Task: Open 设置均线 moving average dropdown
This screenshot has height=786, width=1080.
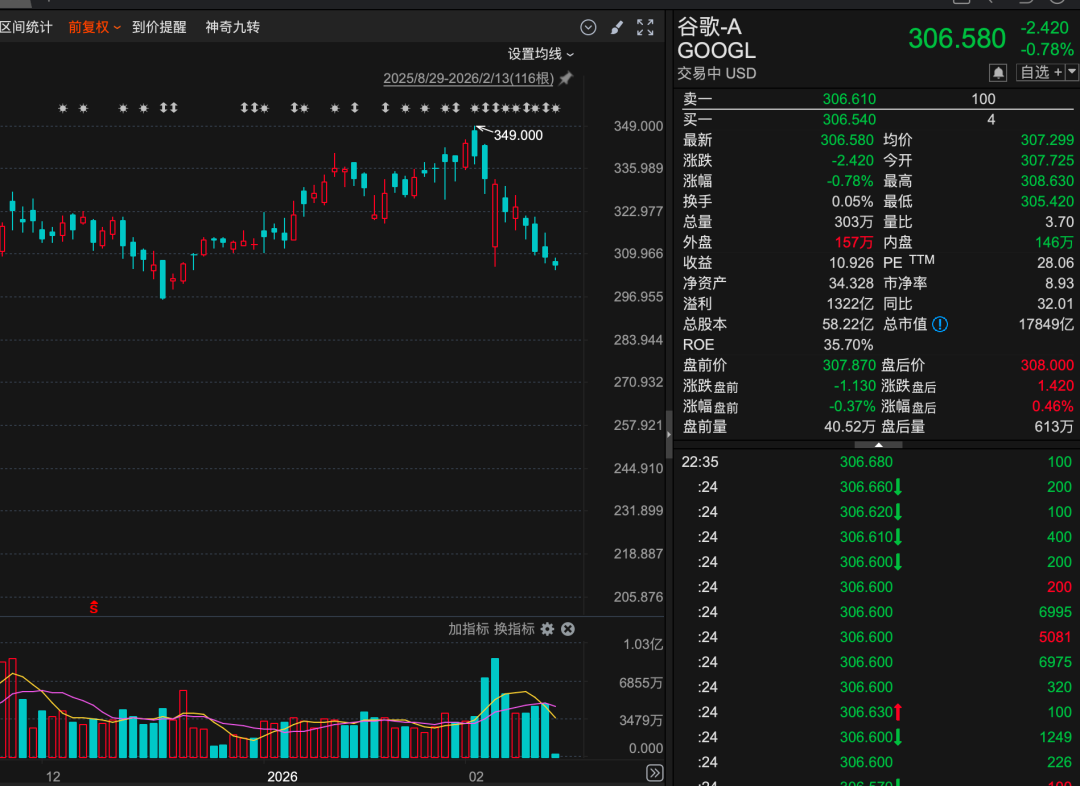Action: point(541,54)
